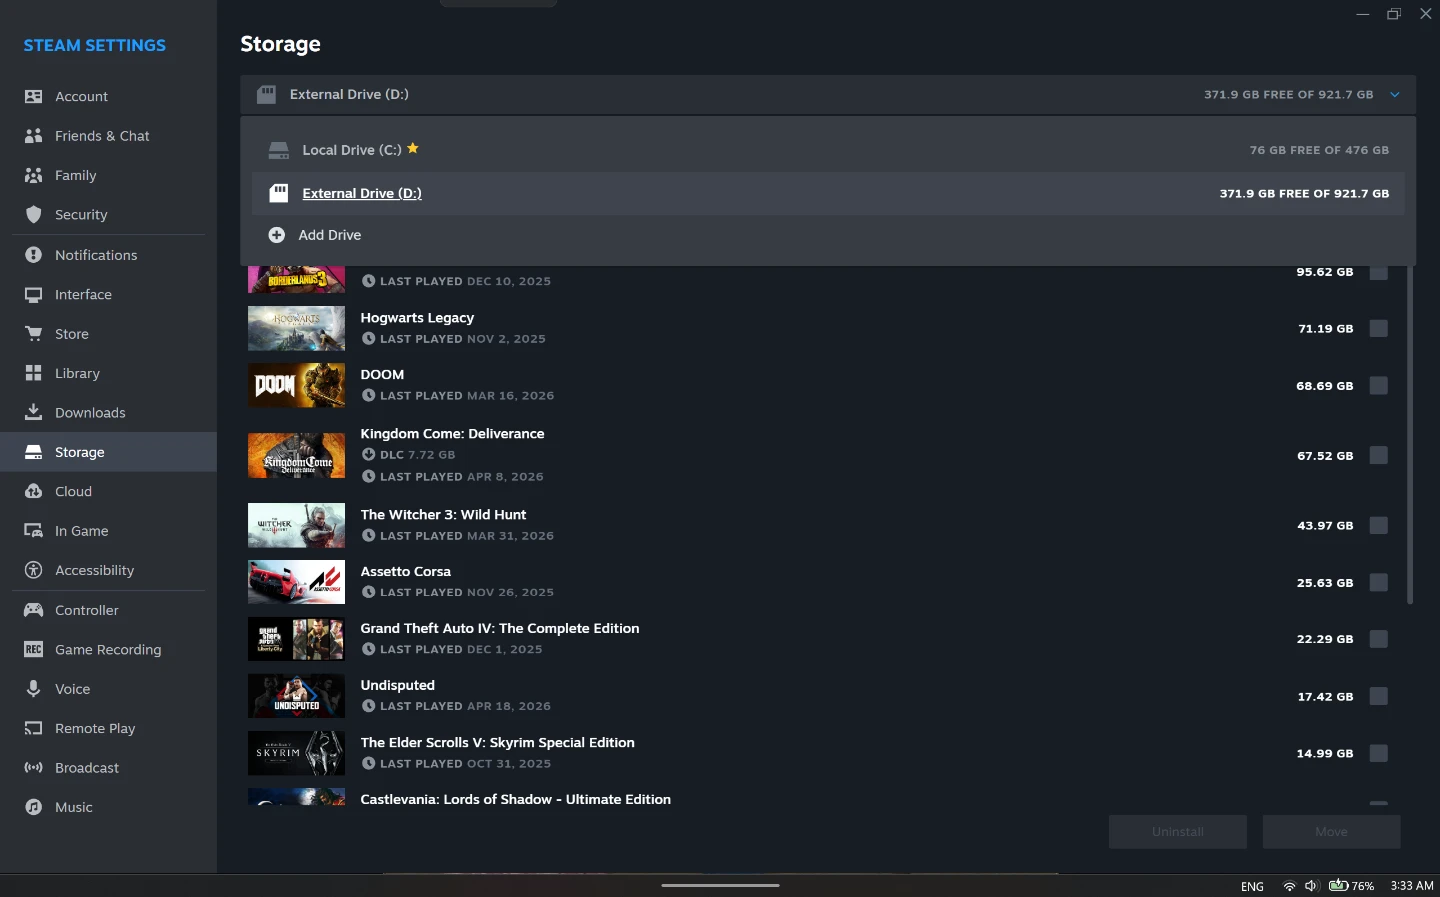Choose Local Drive (C:) from drive list
The image size is (1440, 897).
[x=828, y=150]
